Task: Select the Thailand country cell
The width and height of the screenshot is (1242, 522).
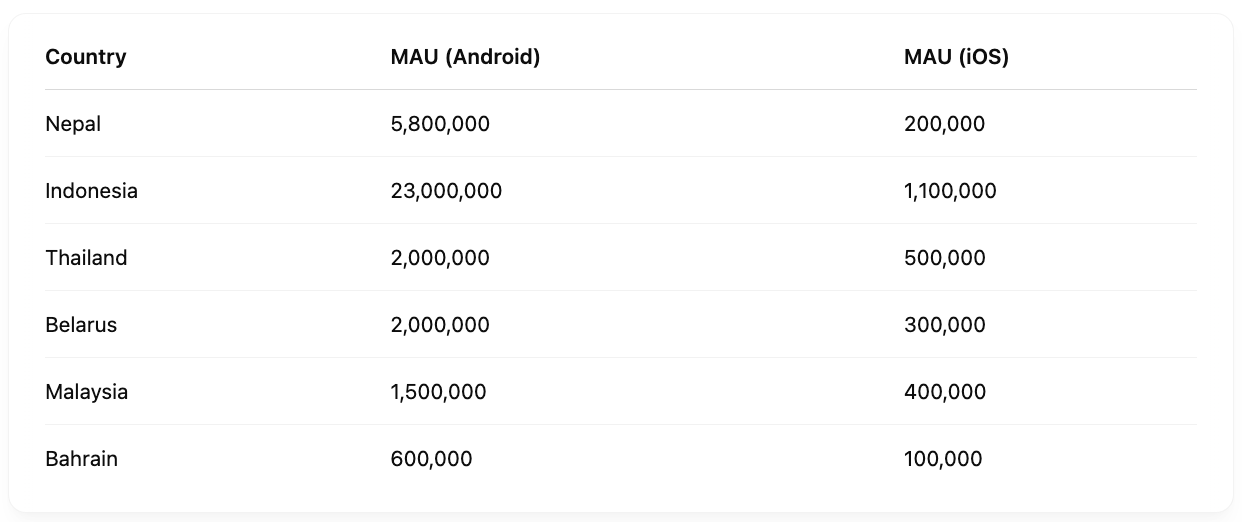Action: pos(86,258)
